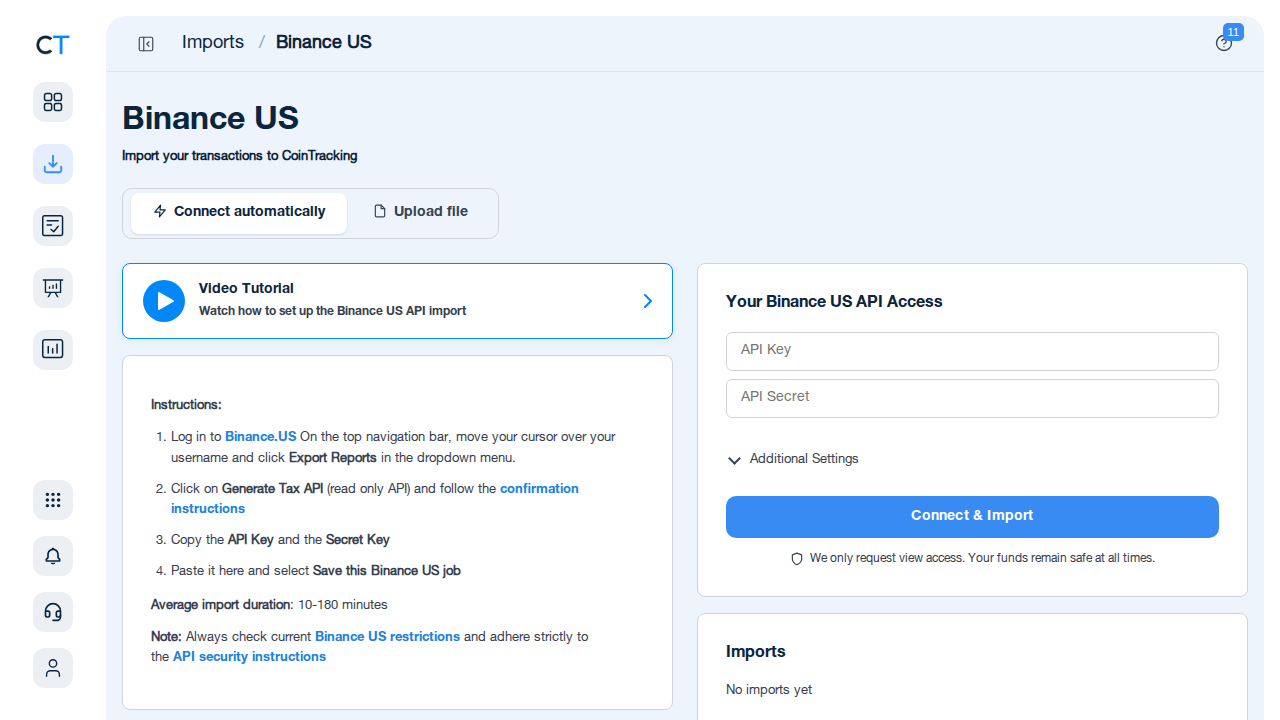Screen dimensions: 1280x720
Task: Click chevron arrow on Video Tutorial card
Action: coord(648,301)
